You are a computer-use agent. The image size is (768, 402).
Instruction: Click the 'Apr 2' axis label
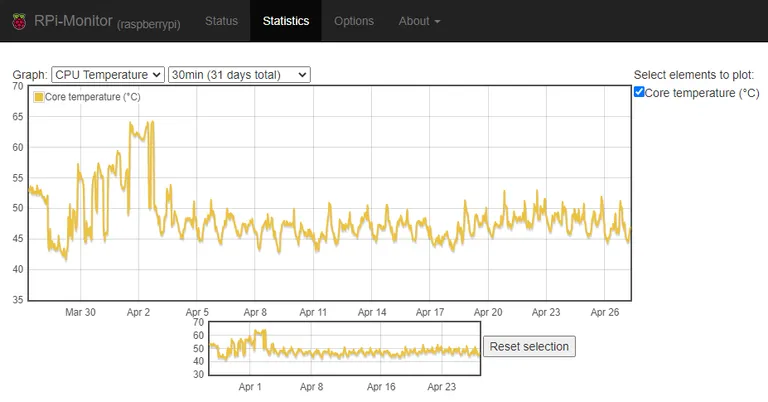(x=138, y=312)
